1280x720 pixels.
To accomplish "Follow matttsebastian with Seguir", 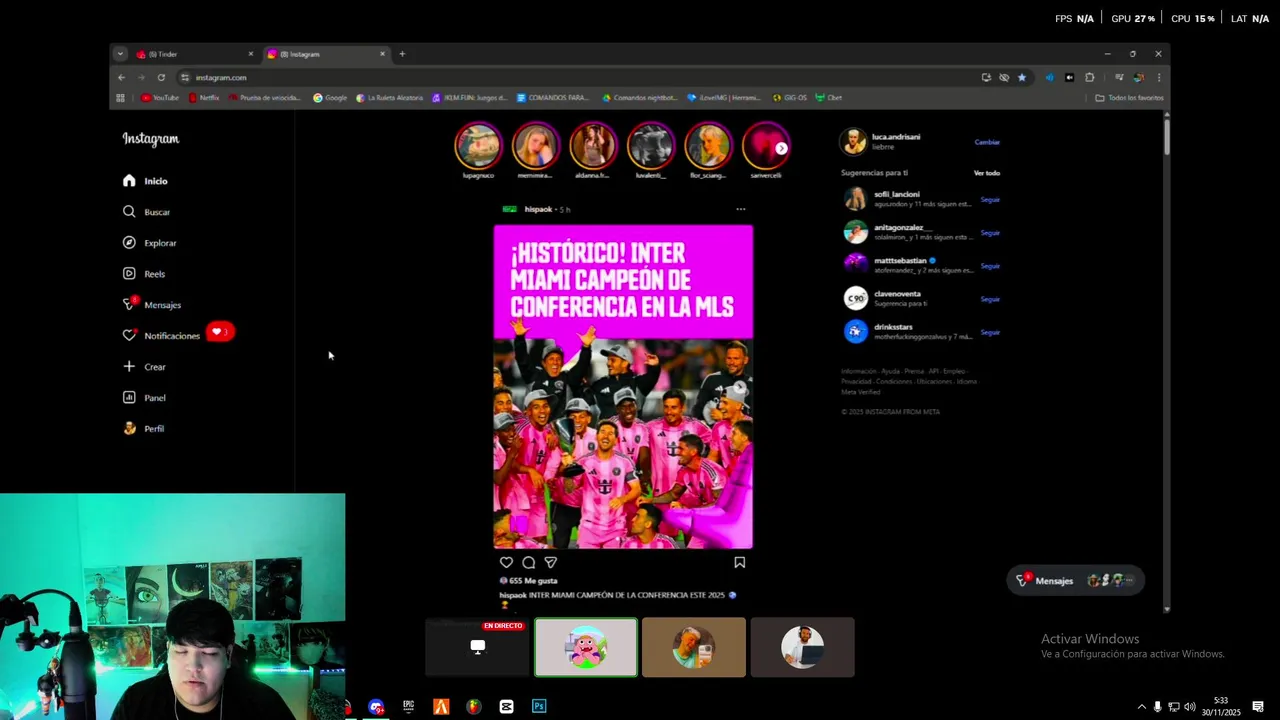I will (x=990, y=266).
